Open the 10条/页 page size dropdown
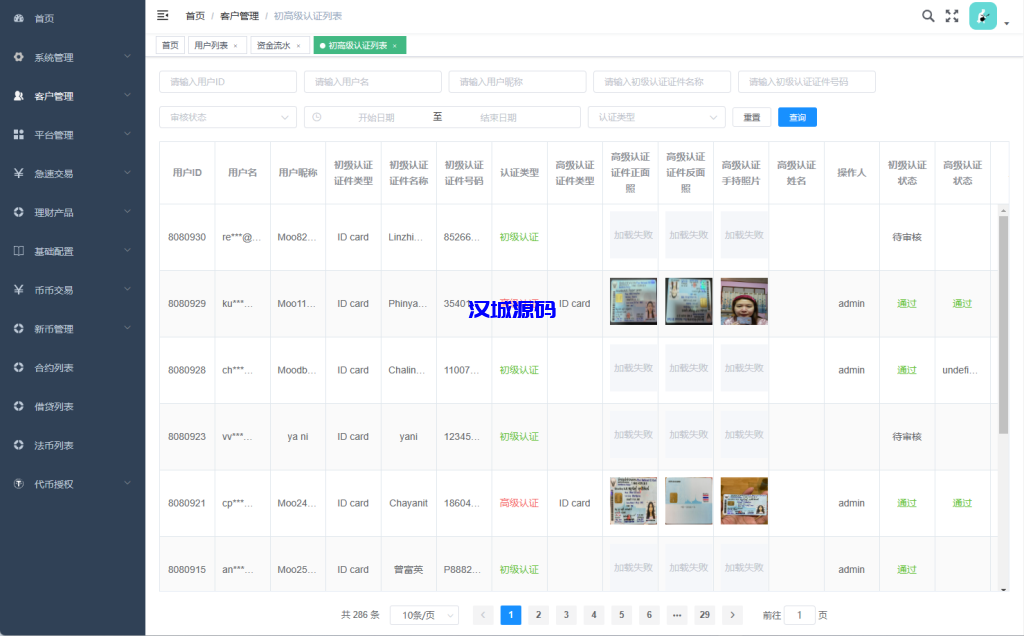The image size is (1024, 636). (424, 615)
